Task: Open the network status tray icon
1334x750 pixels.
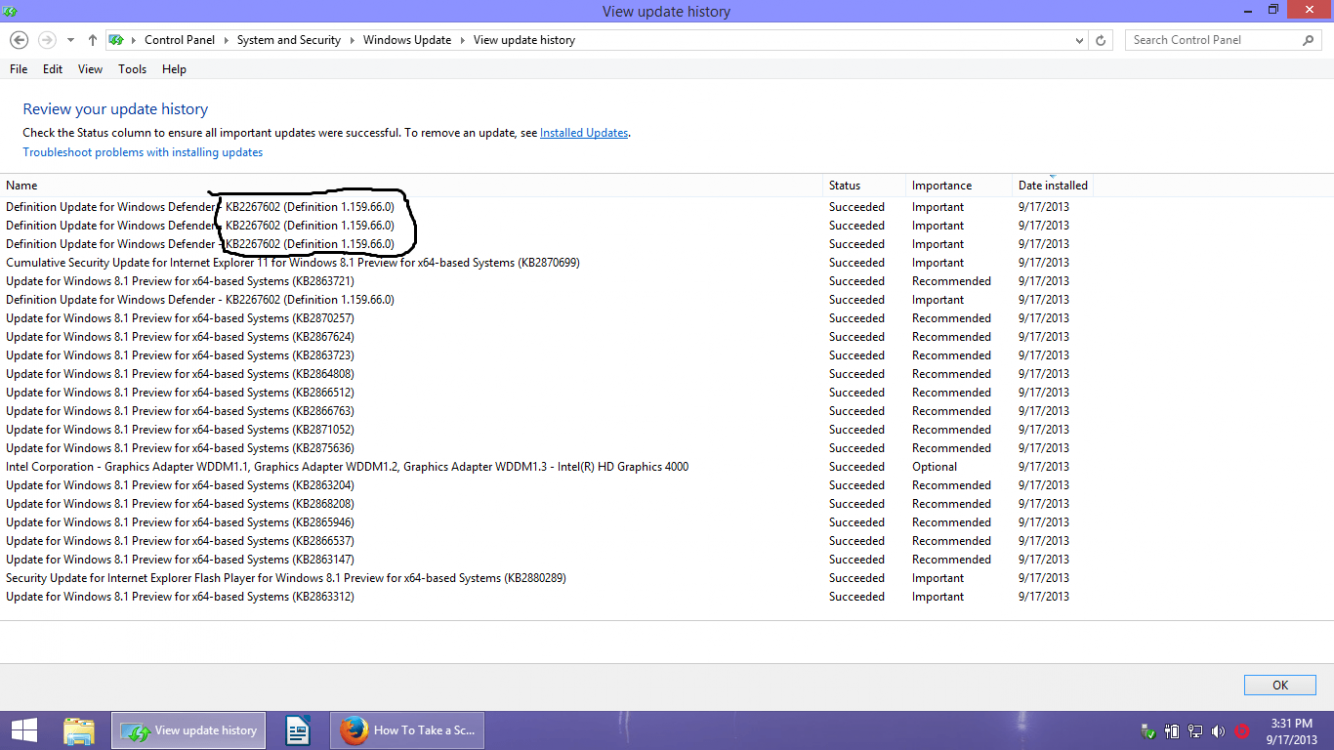Action: 1195,731
